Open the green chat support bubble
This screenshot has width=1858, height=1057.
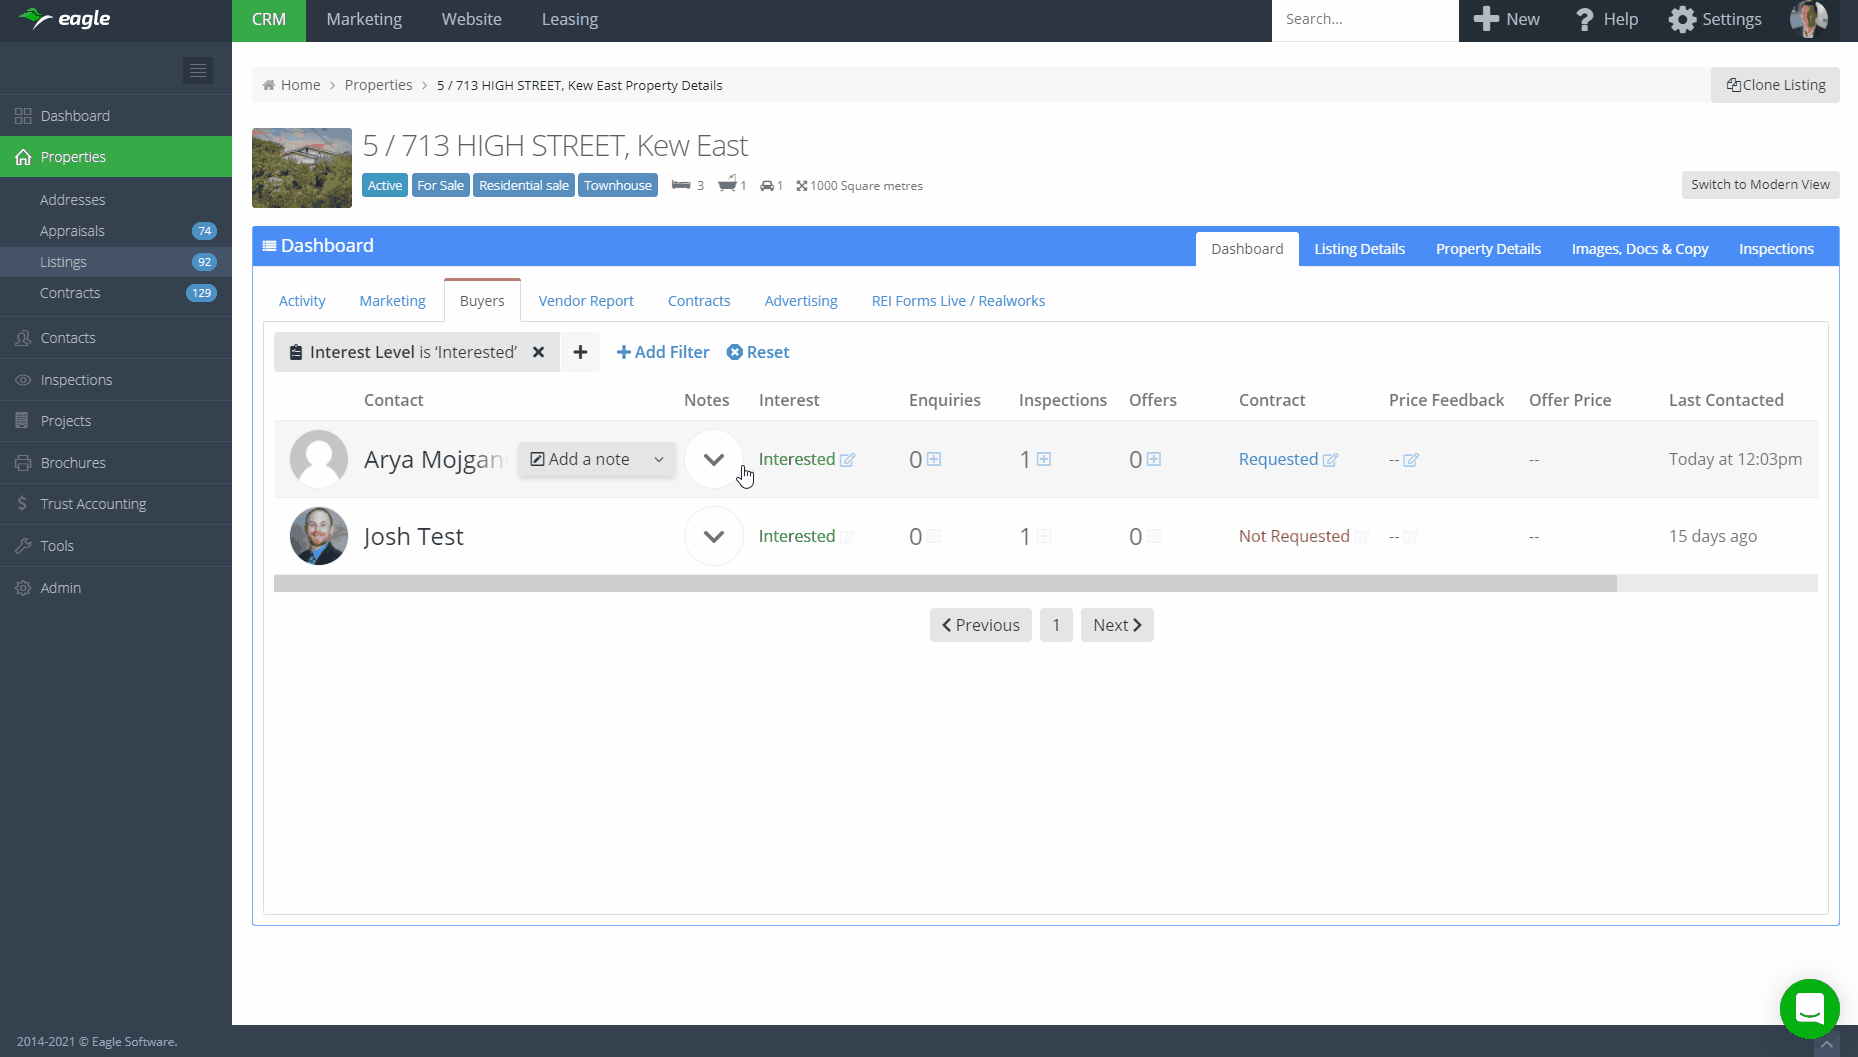coord(1809,1008)
